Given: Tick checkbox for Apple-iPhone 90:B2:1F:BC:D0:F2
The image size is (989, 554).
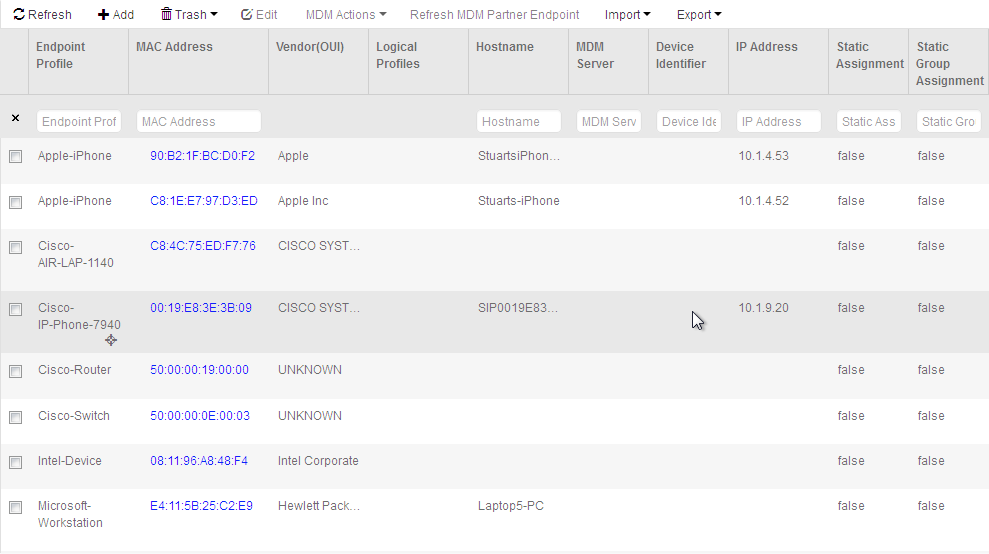Looking at the screenshot, I should pos(15,157).
